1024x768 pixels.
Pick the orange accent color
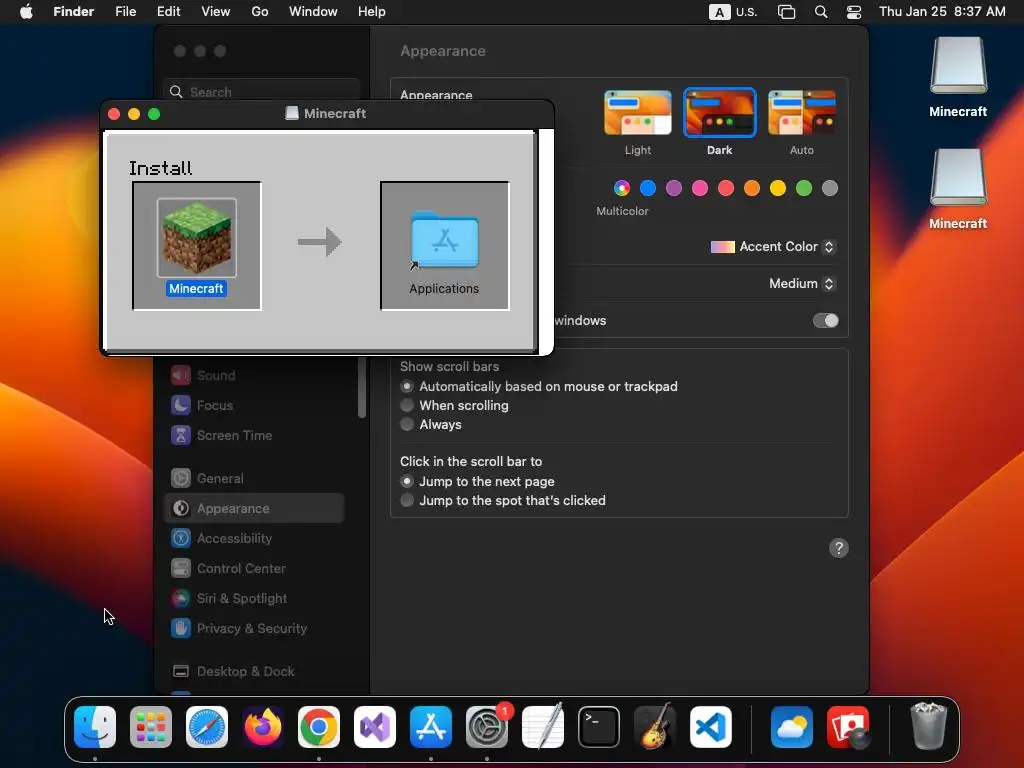[x=752, y=189]
